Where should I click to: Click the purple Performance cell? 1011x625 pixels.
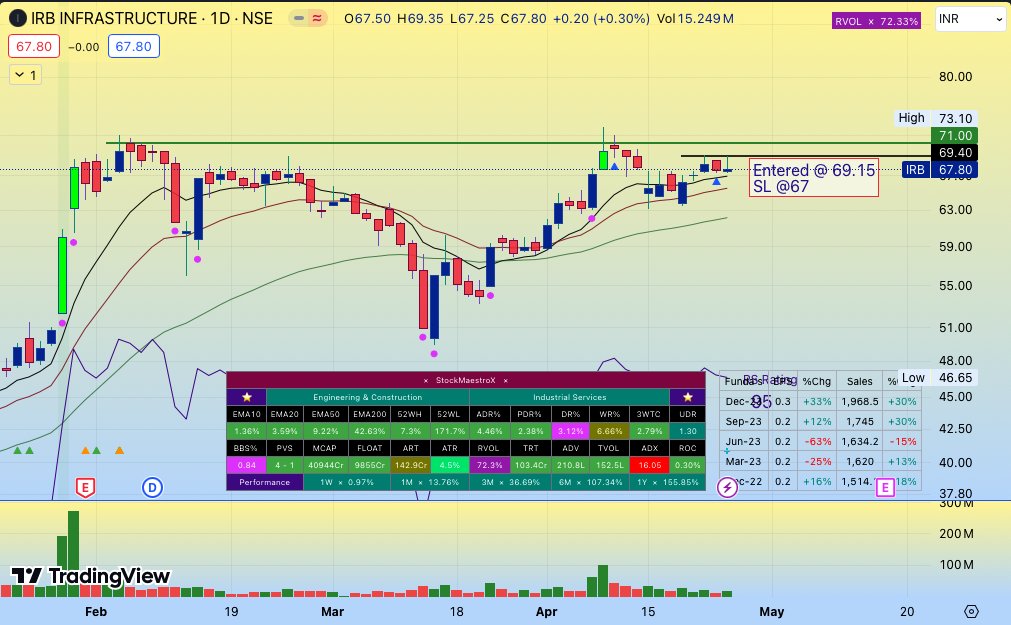pyautogui.click(x=264, y=482)
